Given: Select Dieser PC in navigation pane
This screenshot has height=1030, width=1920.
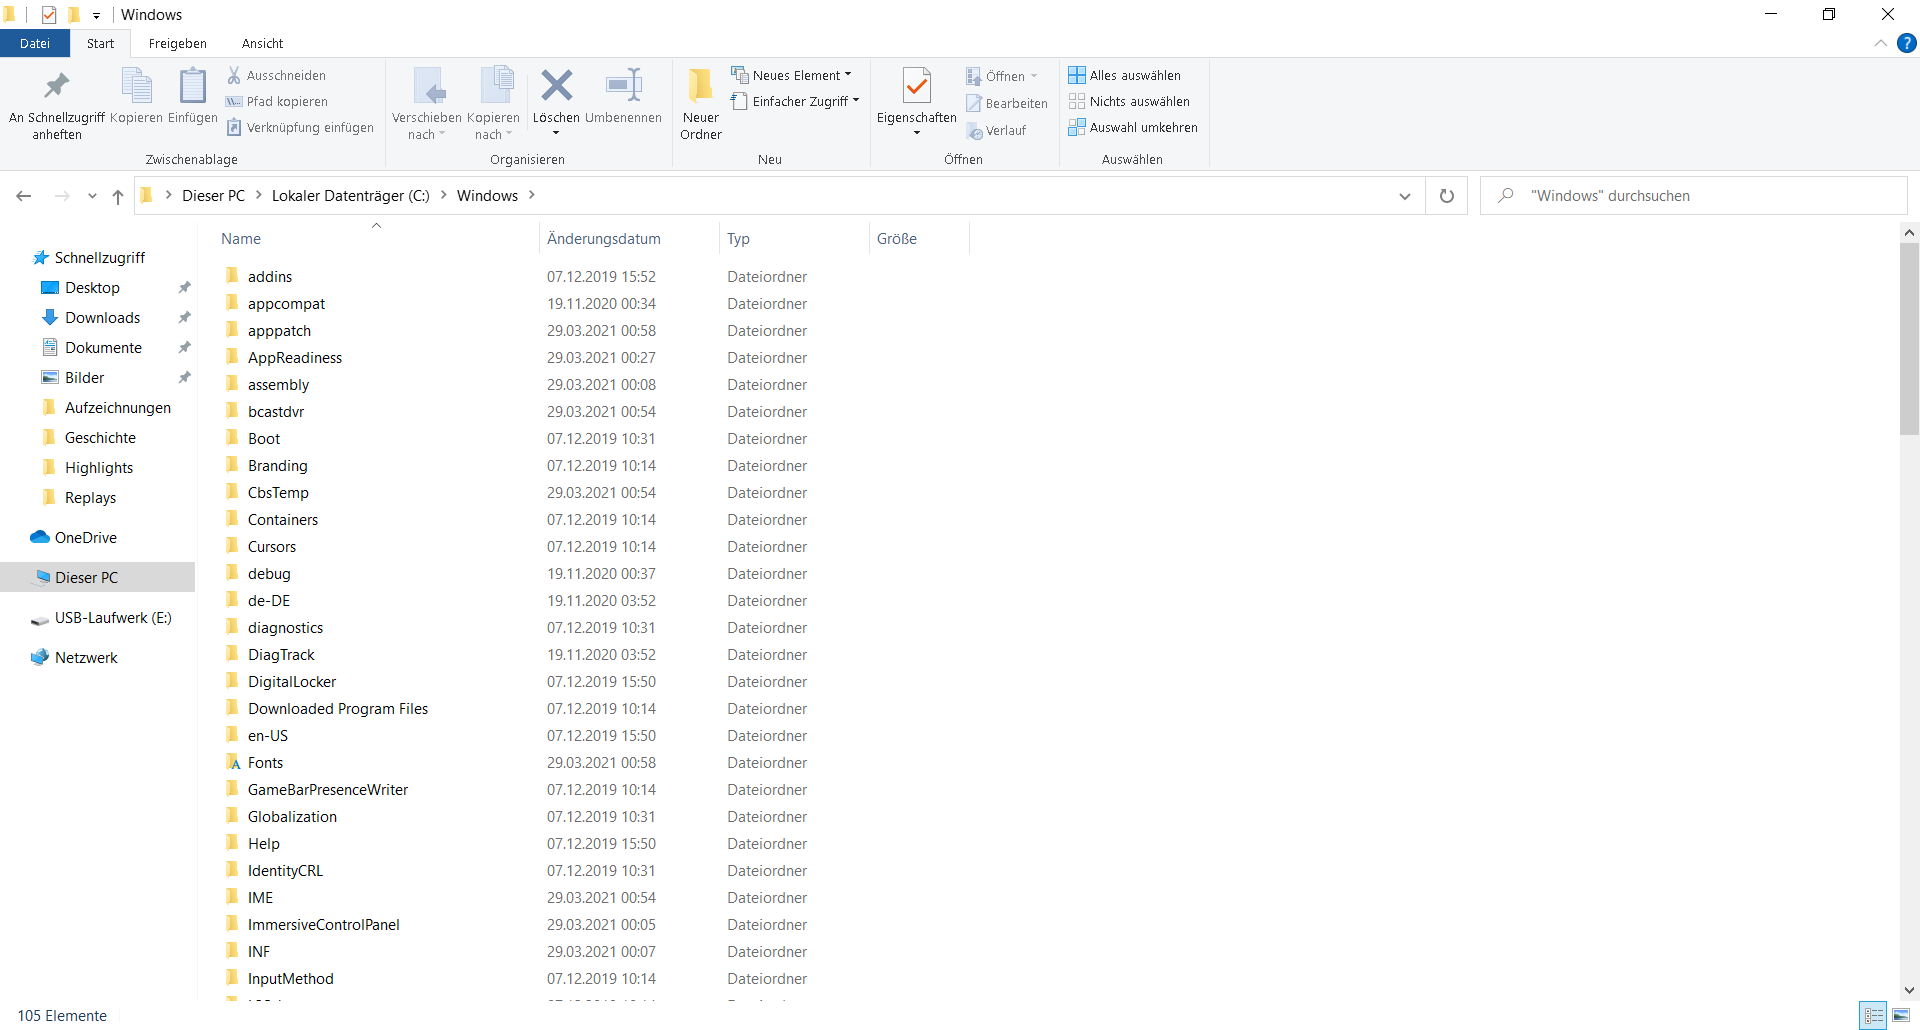Looking at the screenshot, I should (98, 578).
